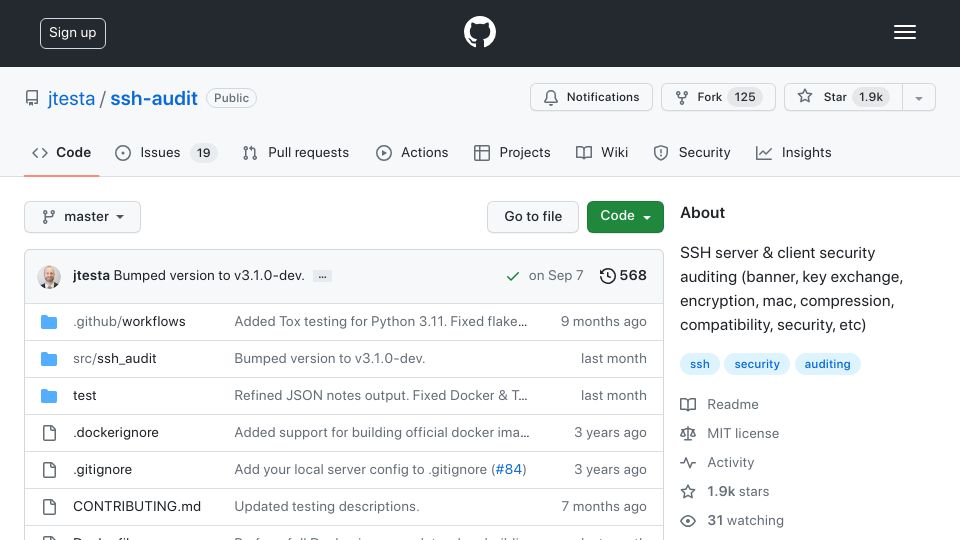Open the 31 watching link

[732, 520]
